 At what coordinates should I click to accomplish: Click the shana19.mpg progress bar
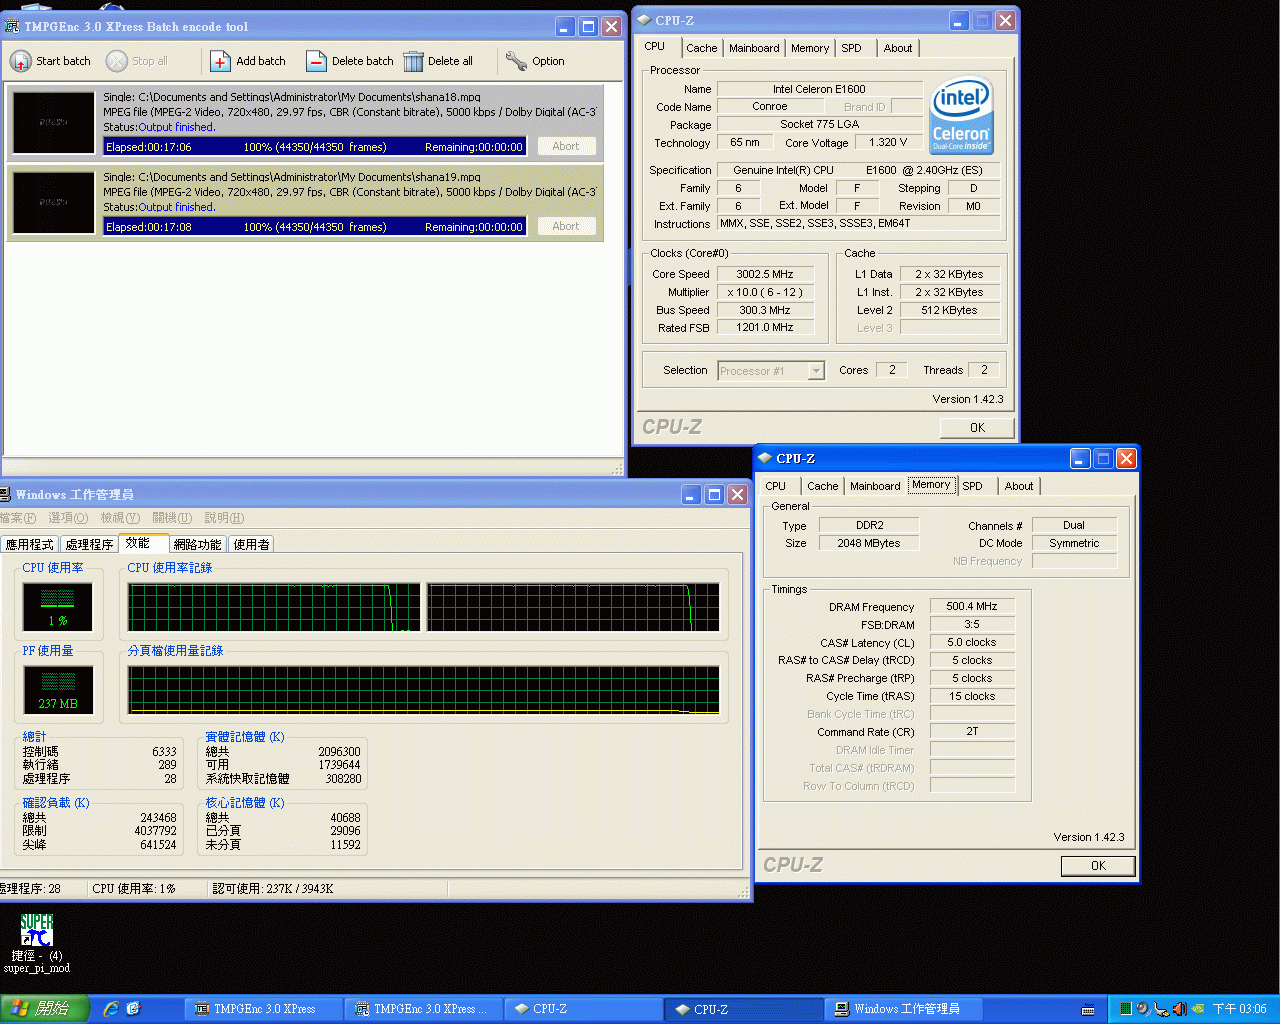315,226
